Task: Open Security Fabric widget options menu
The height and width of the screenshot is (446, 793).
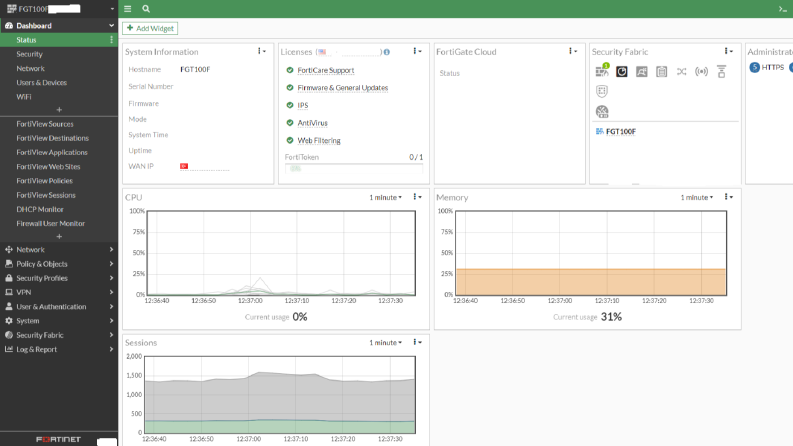Action: coord(728,51)
